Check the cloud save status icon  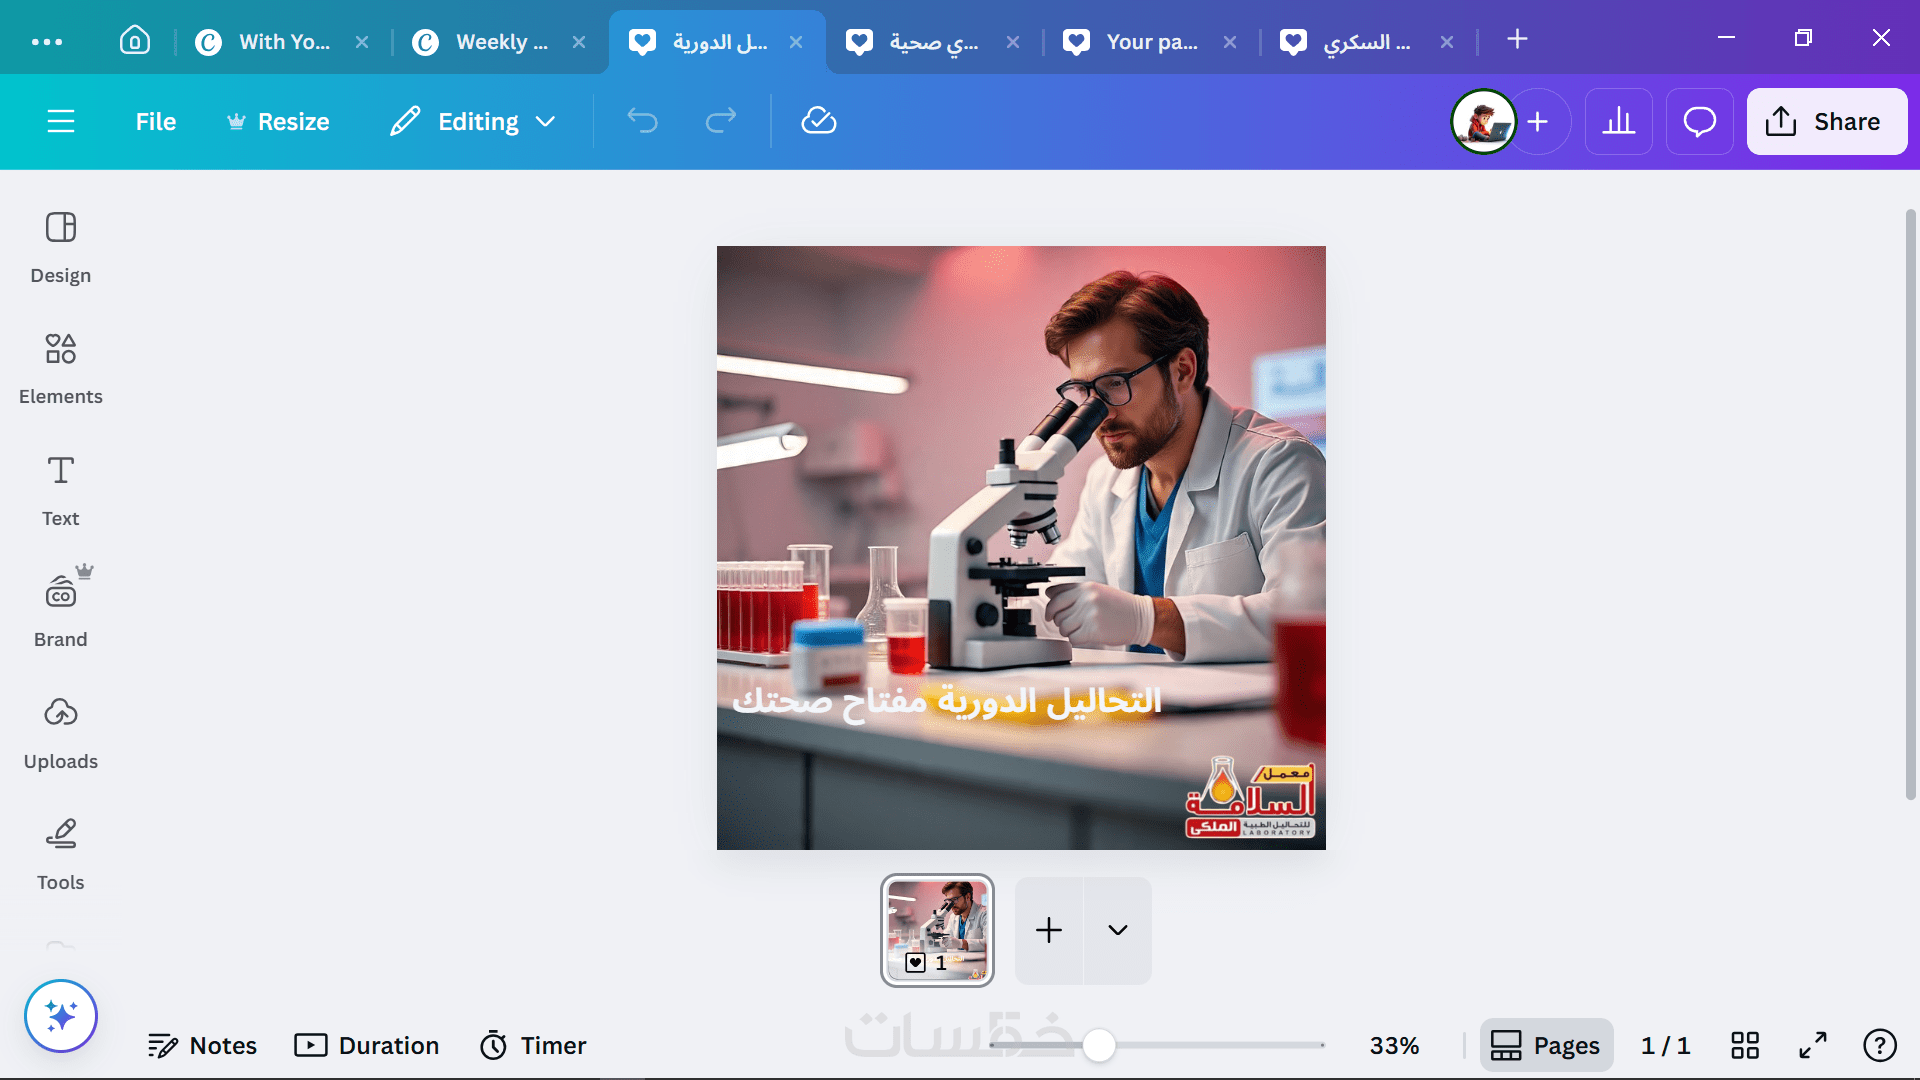click(818, 121)
